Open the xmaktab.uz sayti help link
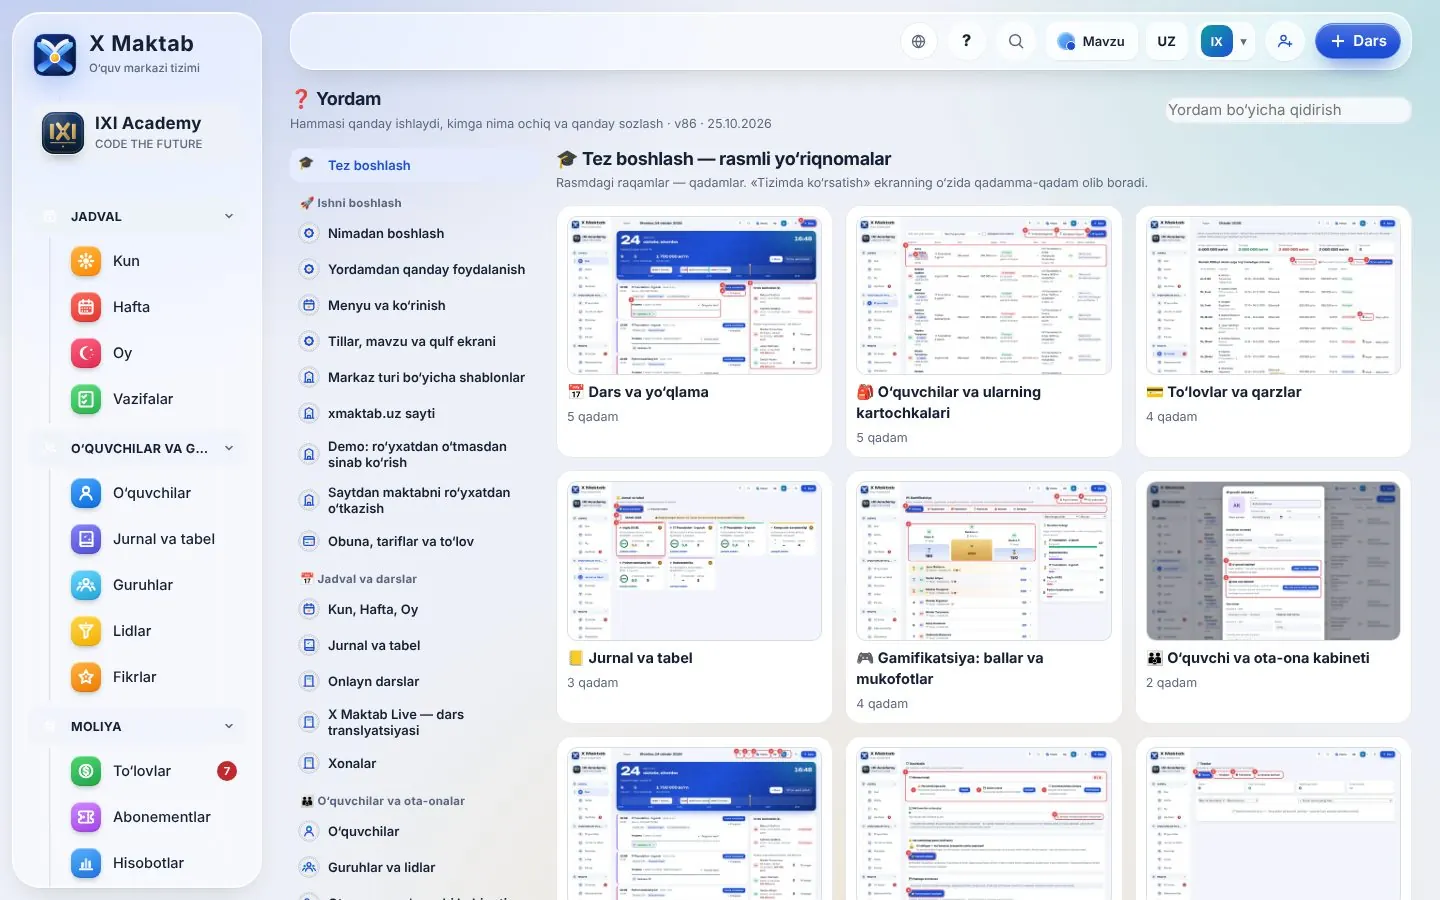Screen dimensions: 1440x900 413,414
